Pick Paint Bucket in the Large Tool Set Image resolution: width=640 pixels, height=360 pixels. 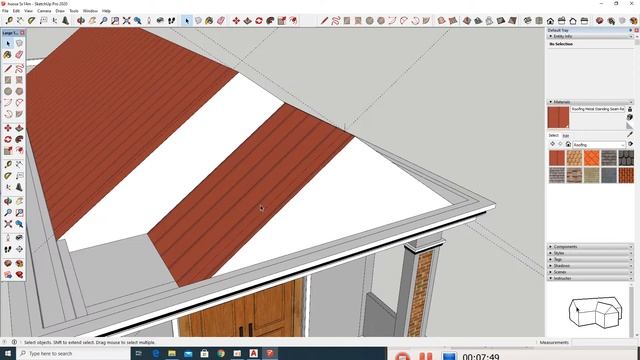coord(8,55)
